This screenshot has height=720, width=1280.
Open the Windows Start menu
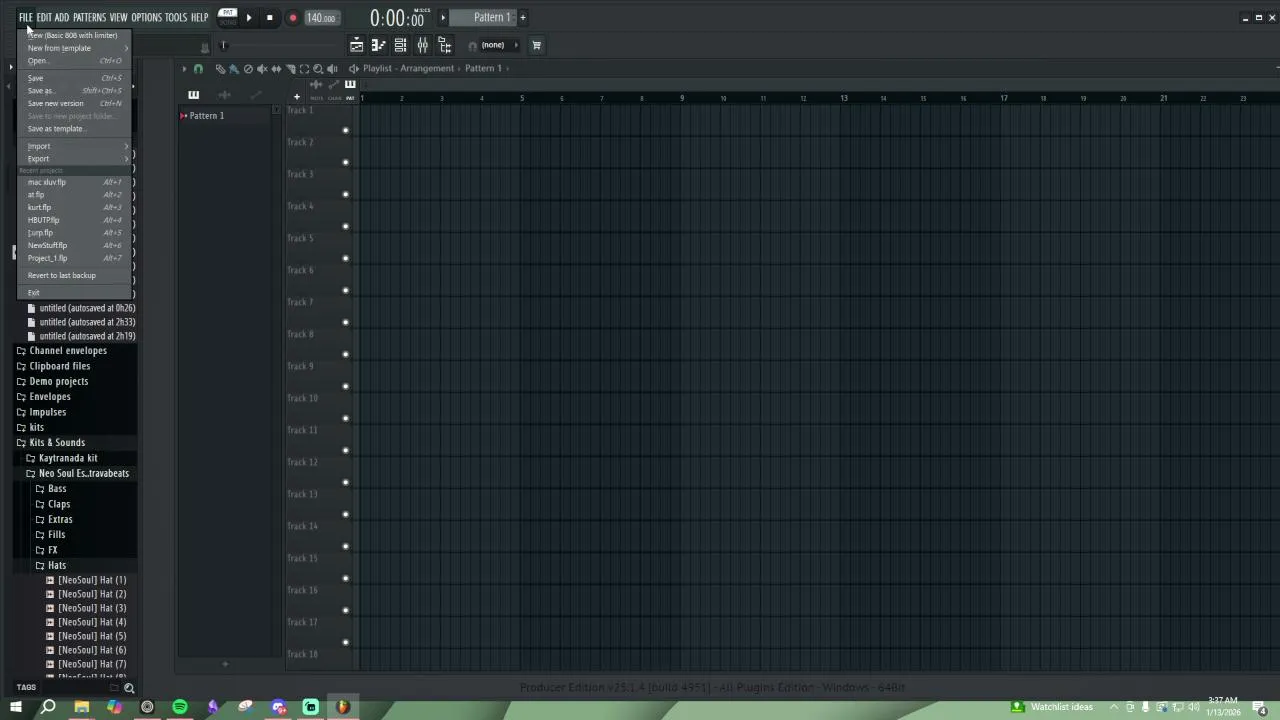pyautogui.click(x=15, y=707)
